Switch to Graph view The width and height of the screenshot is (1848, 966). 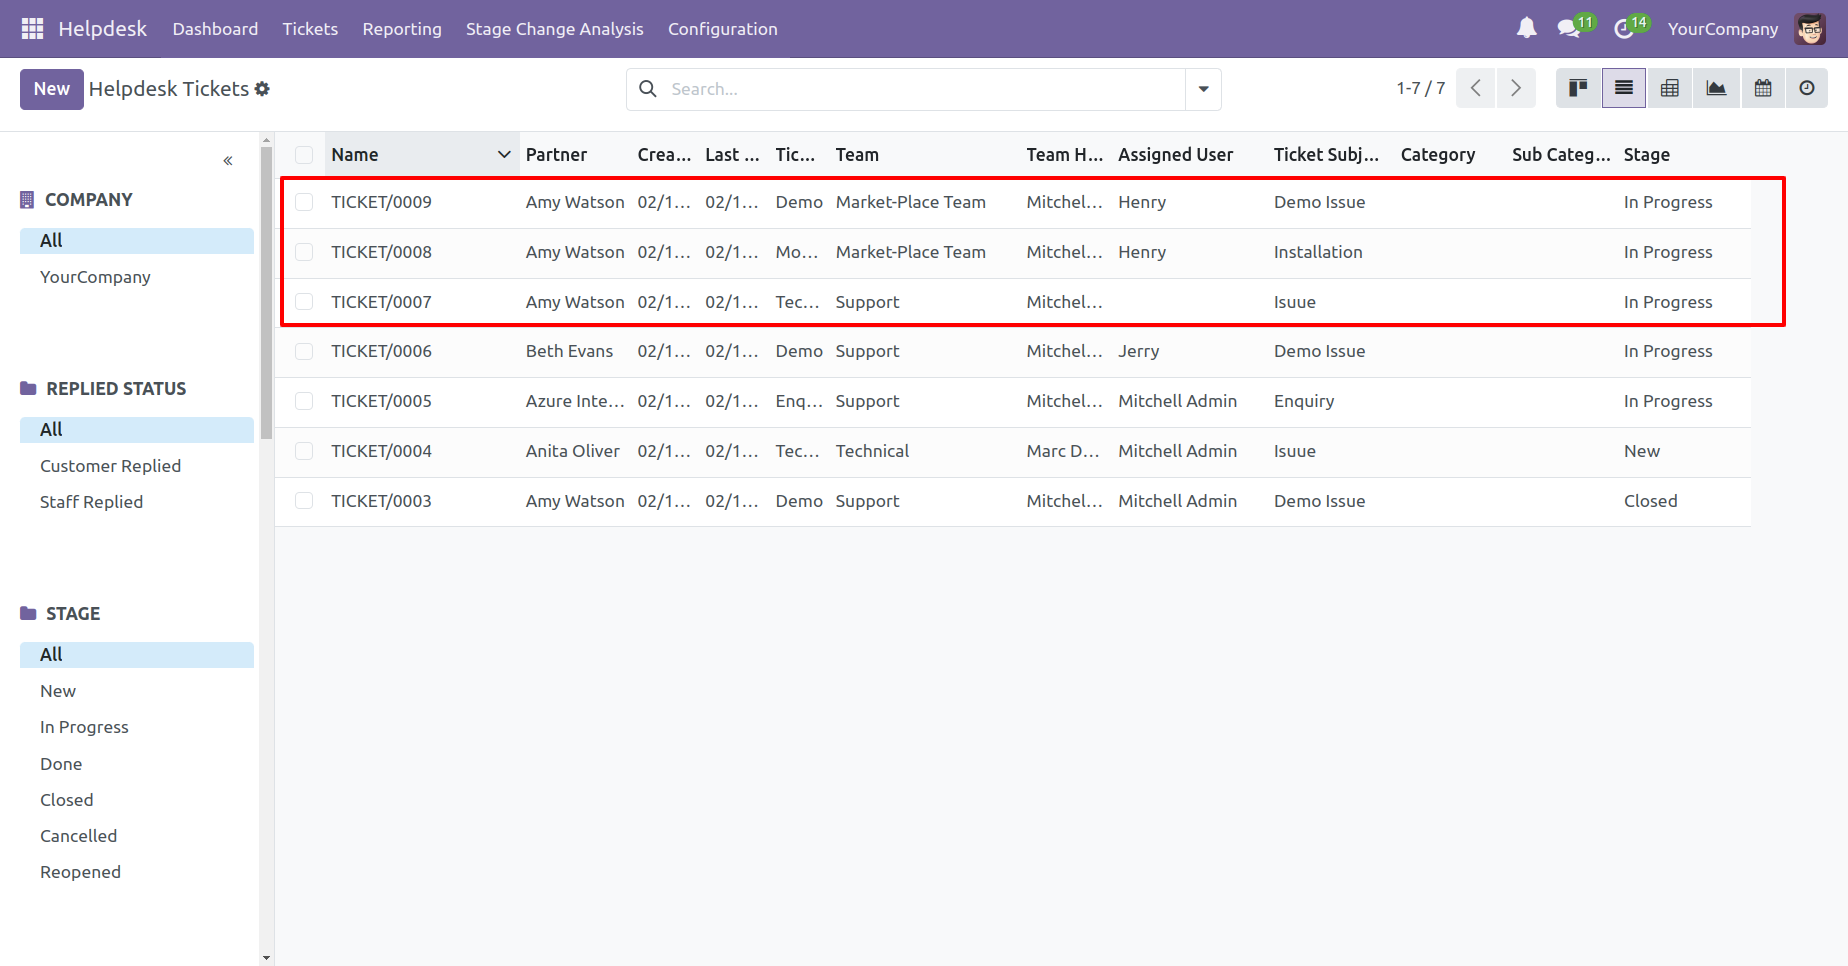[x=1716, y=89]
